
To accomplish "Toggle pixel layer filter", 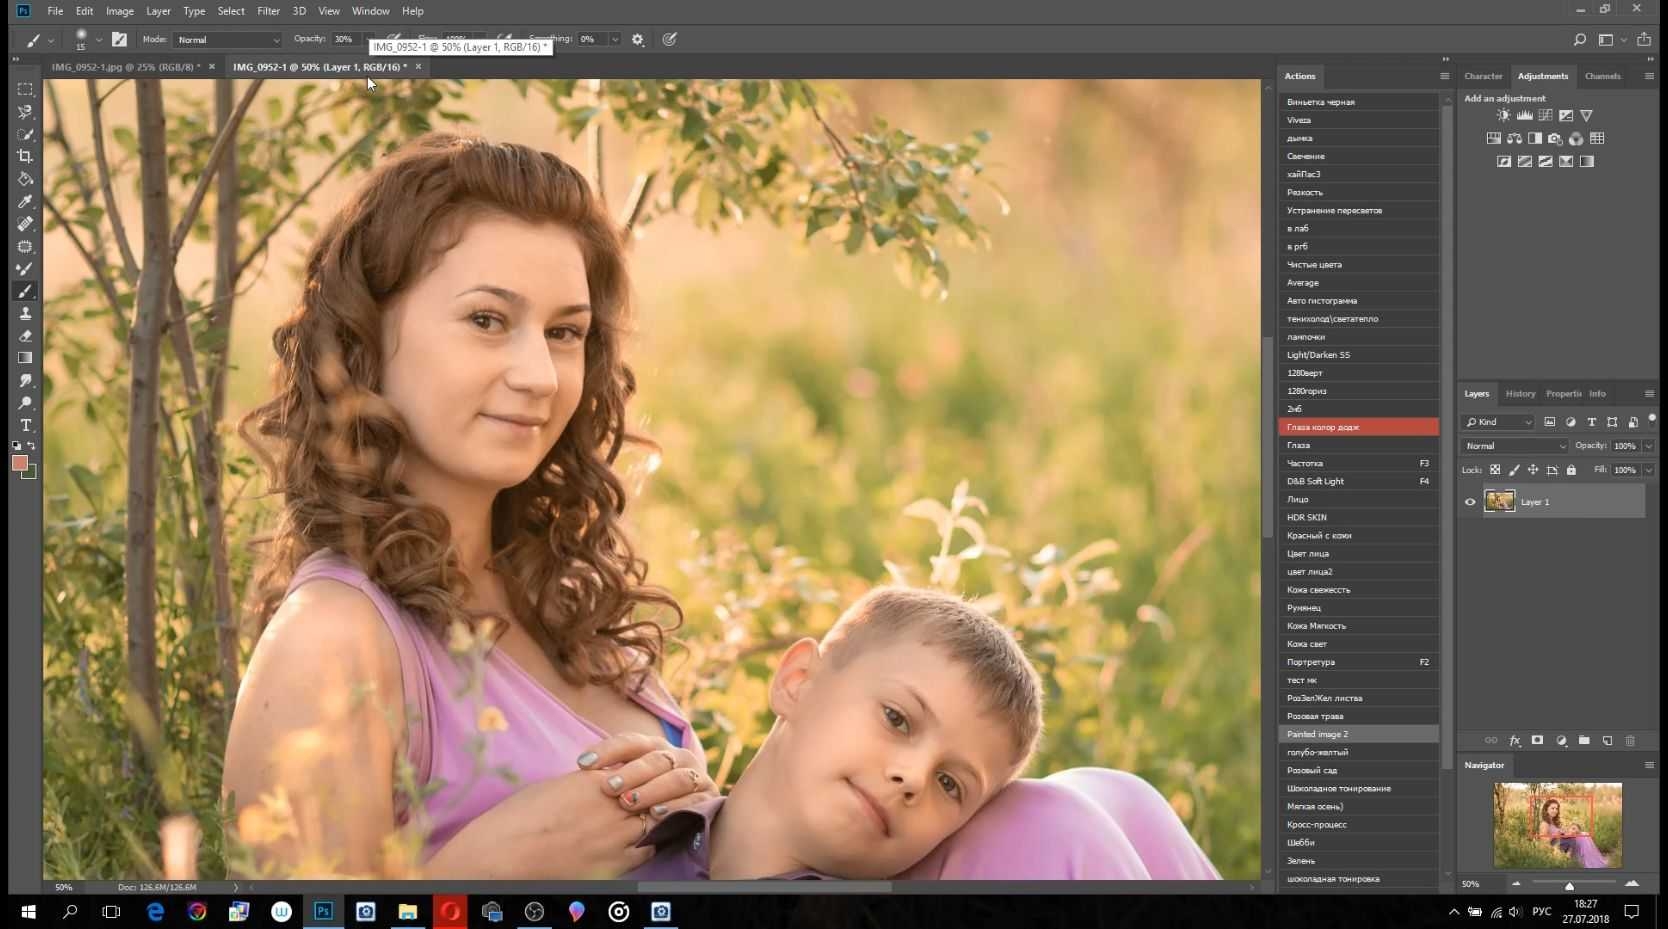I will pos(1550,422).
